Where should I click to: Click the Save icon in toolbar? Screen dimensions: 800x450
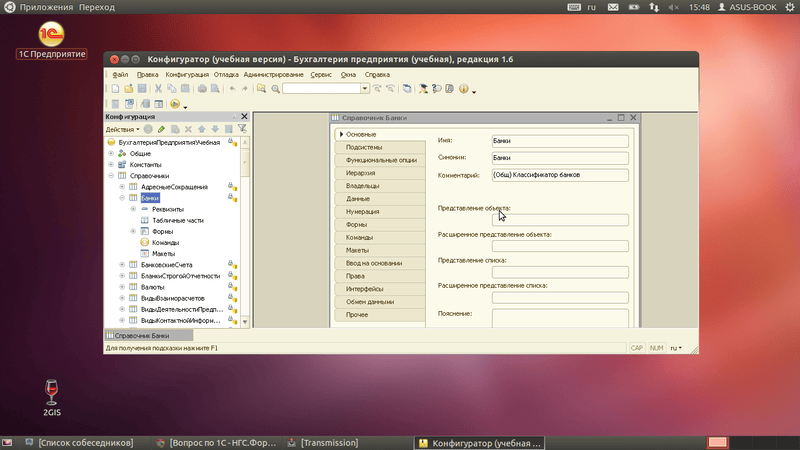click(142, 89)
